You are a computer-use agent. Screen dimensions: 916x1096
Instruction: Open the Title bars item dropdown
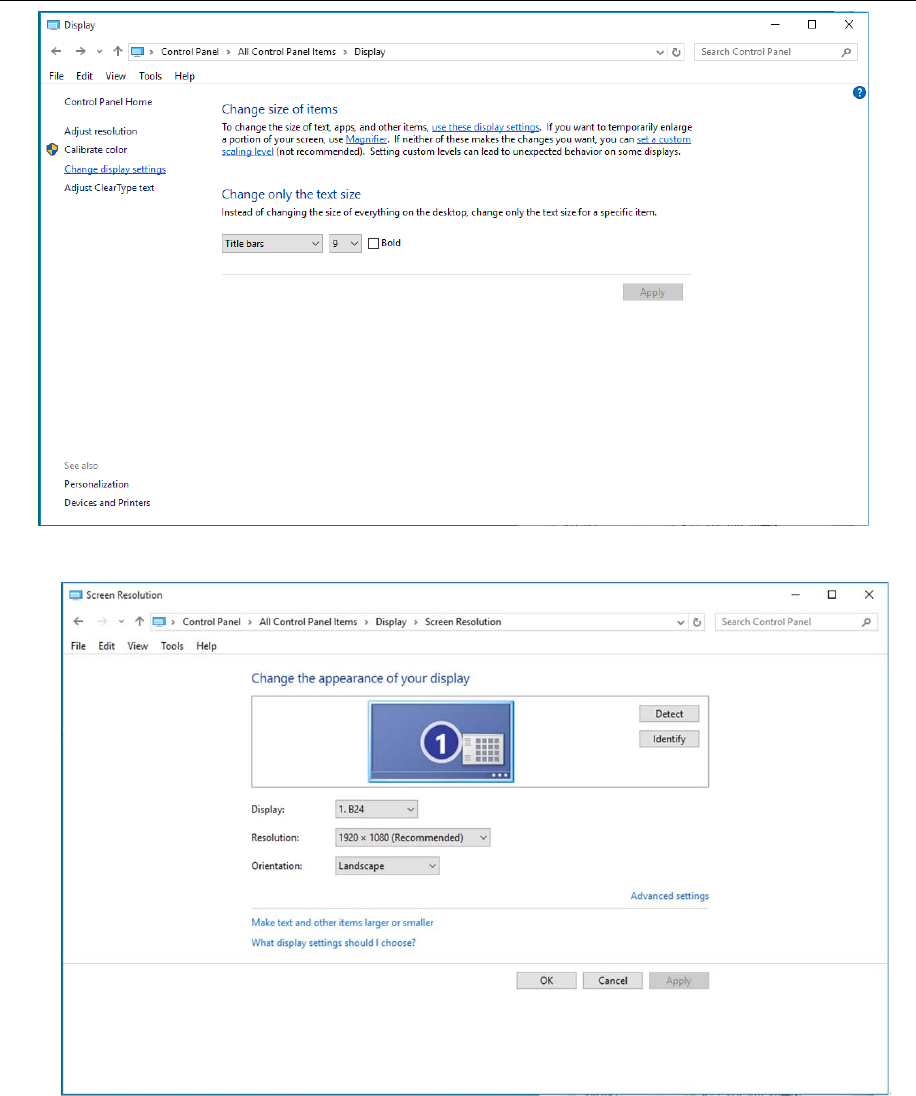point(272,243)
